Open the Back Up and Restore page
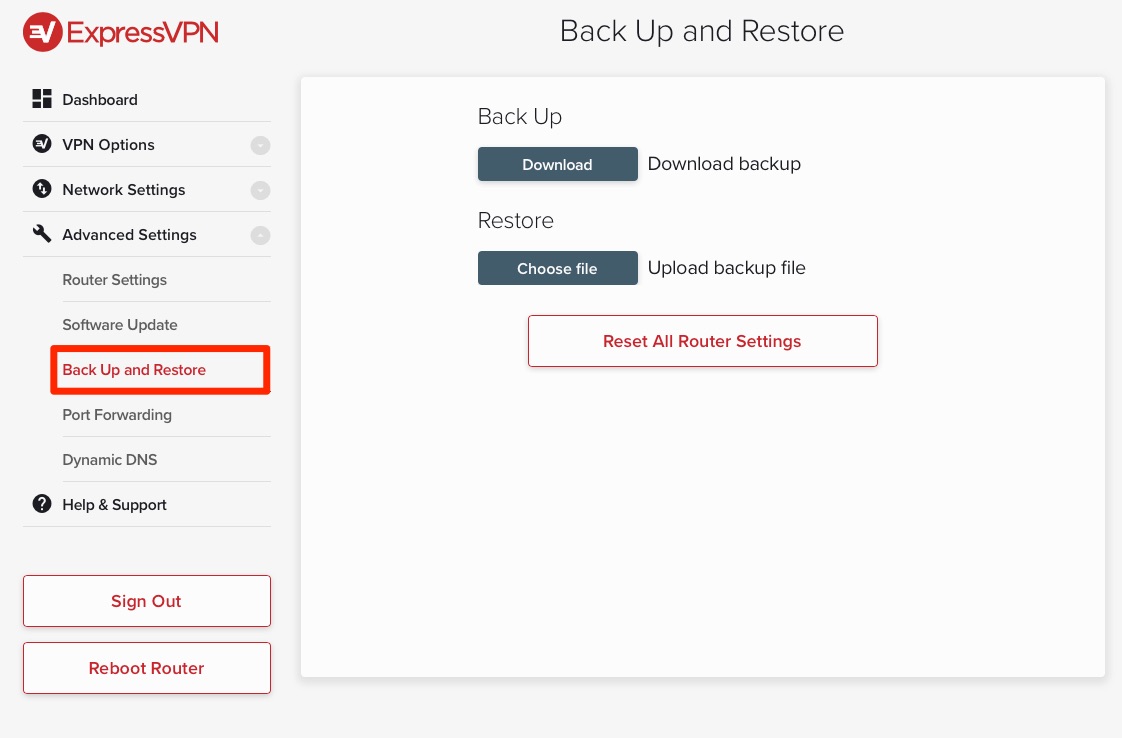 click(134, 370)
